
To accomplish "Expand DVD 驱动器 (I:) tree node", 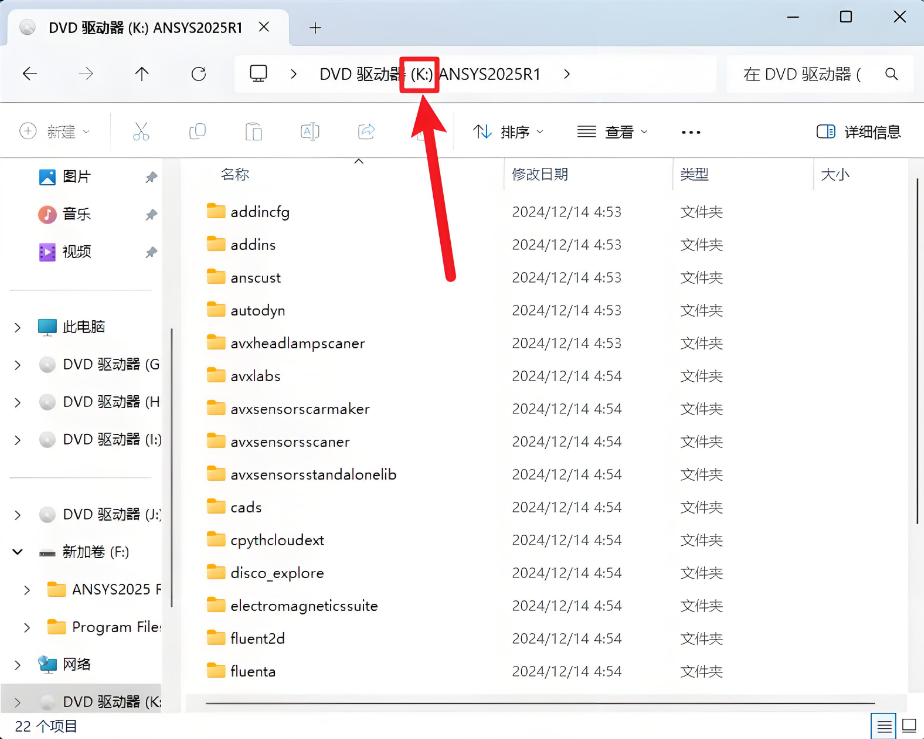I will pos(18,440).
